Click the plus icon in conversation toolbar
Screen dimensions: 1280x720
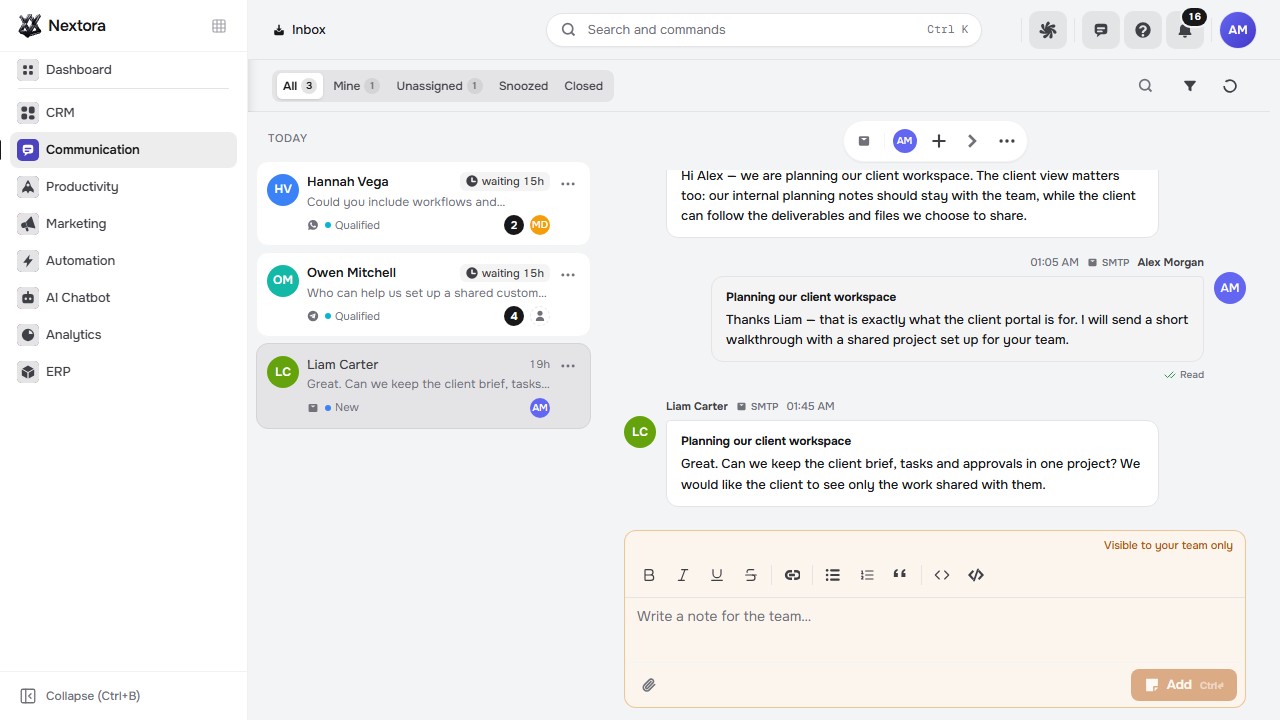pyautogui.click(x=939, y=141)
